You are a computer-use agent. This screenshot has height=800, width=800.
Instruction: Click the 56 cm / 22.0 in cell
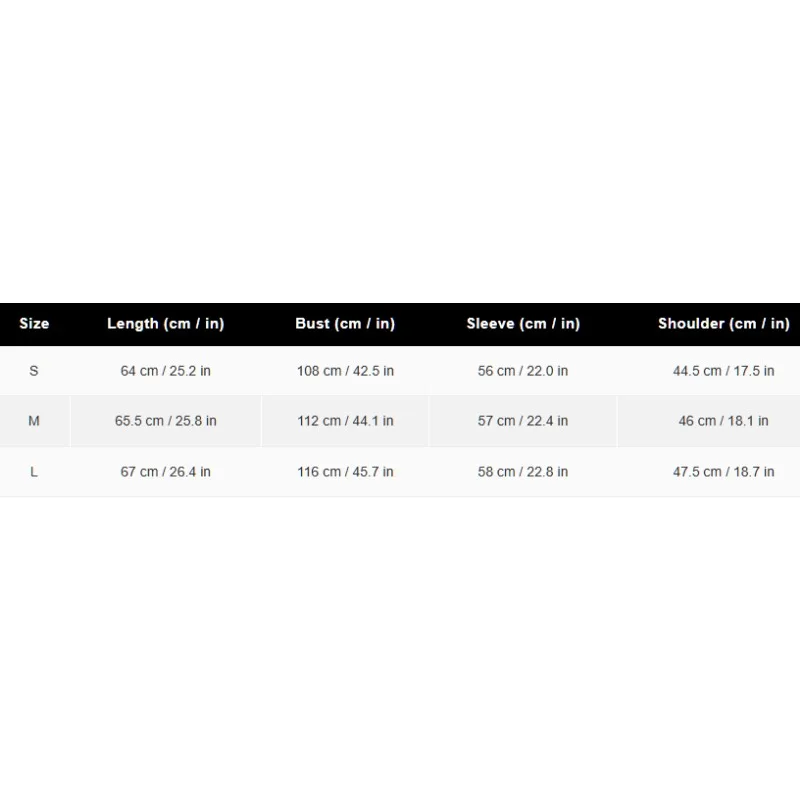coord(522,371)
